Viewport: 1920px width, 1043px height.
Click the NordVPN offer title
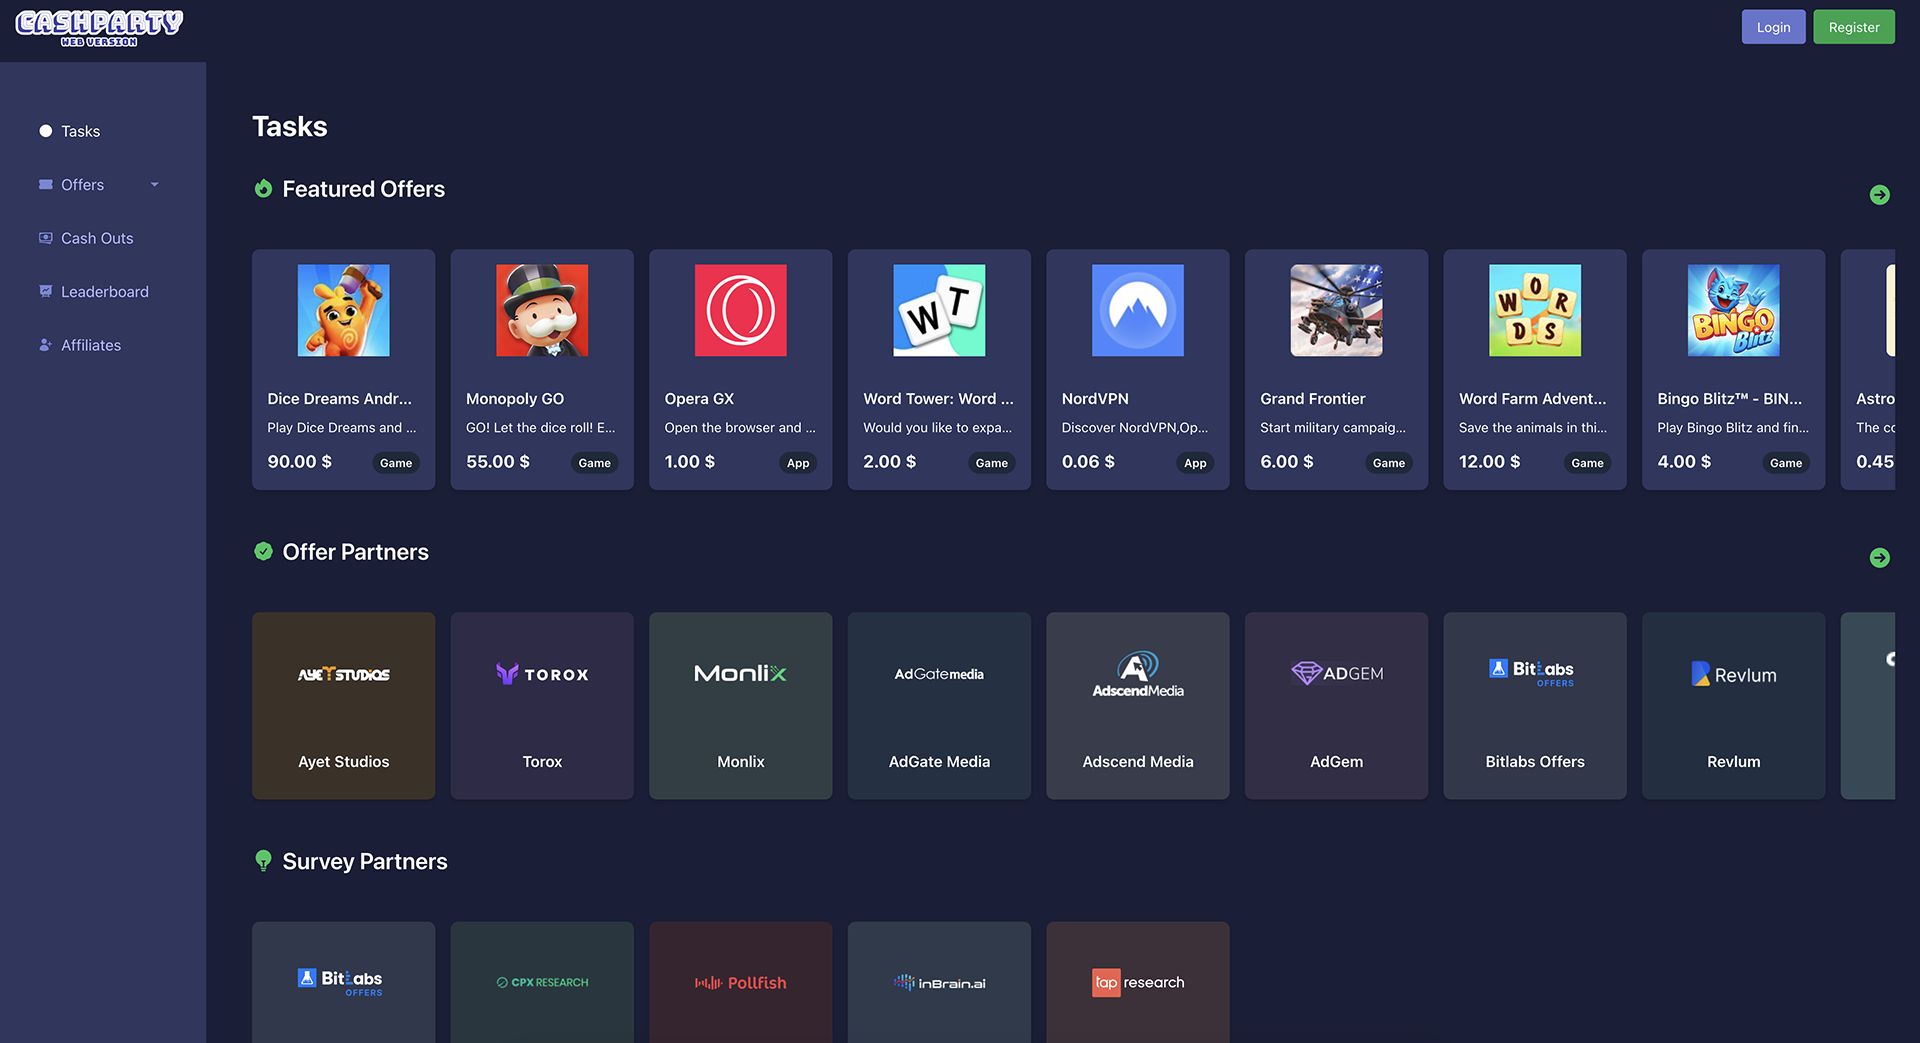[1095, 399]
